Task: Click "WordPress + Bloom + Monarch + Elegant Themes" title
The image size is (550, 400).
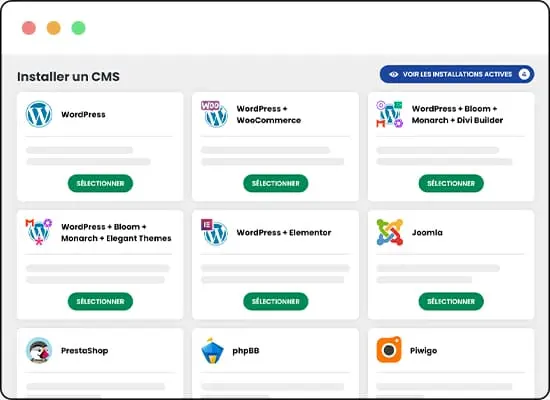Action: point(116,232)
